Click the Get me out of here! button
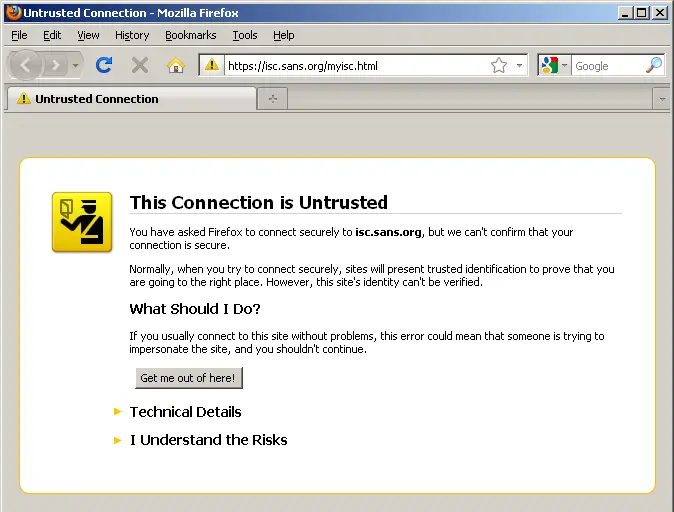 point(189,378)
